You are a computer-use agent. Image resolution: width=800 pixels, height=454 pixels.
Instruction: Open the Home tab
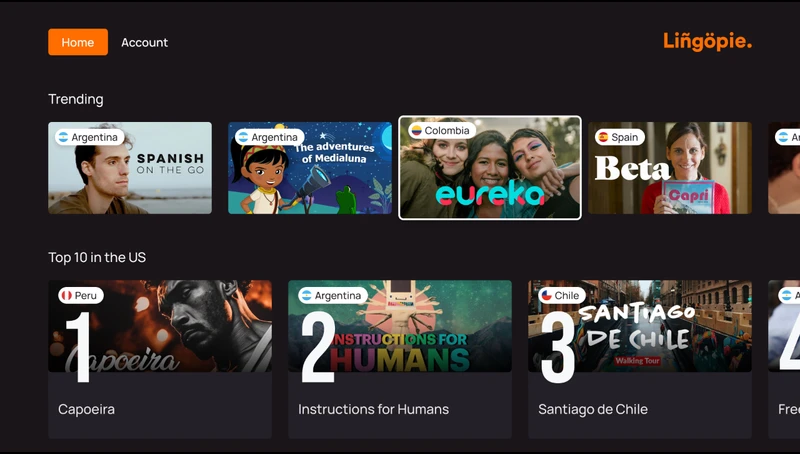(78, 42)
